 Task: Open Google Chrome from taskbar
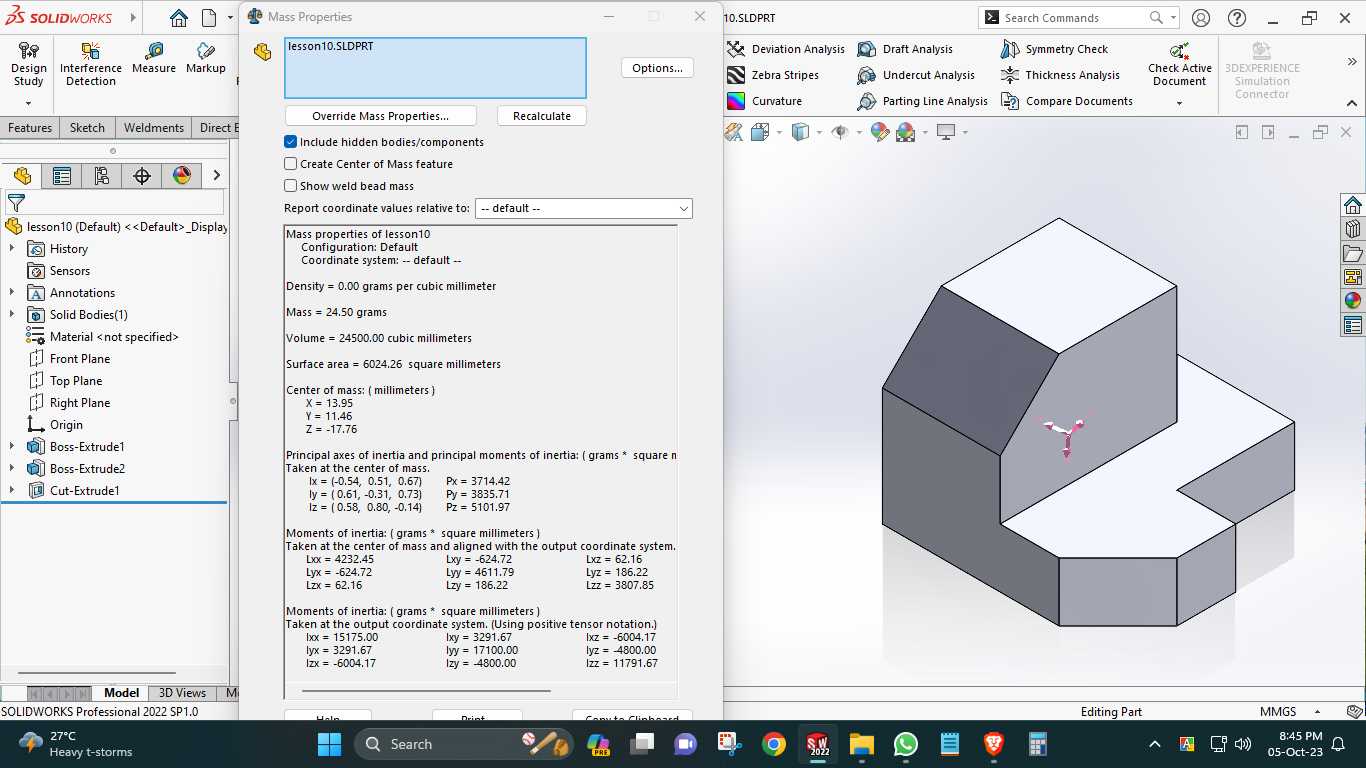pyautogui.click(x=773, y=744)
